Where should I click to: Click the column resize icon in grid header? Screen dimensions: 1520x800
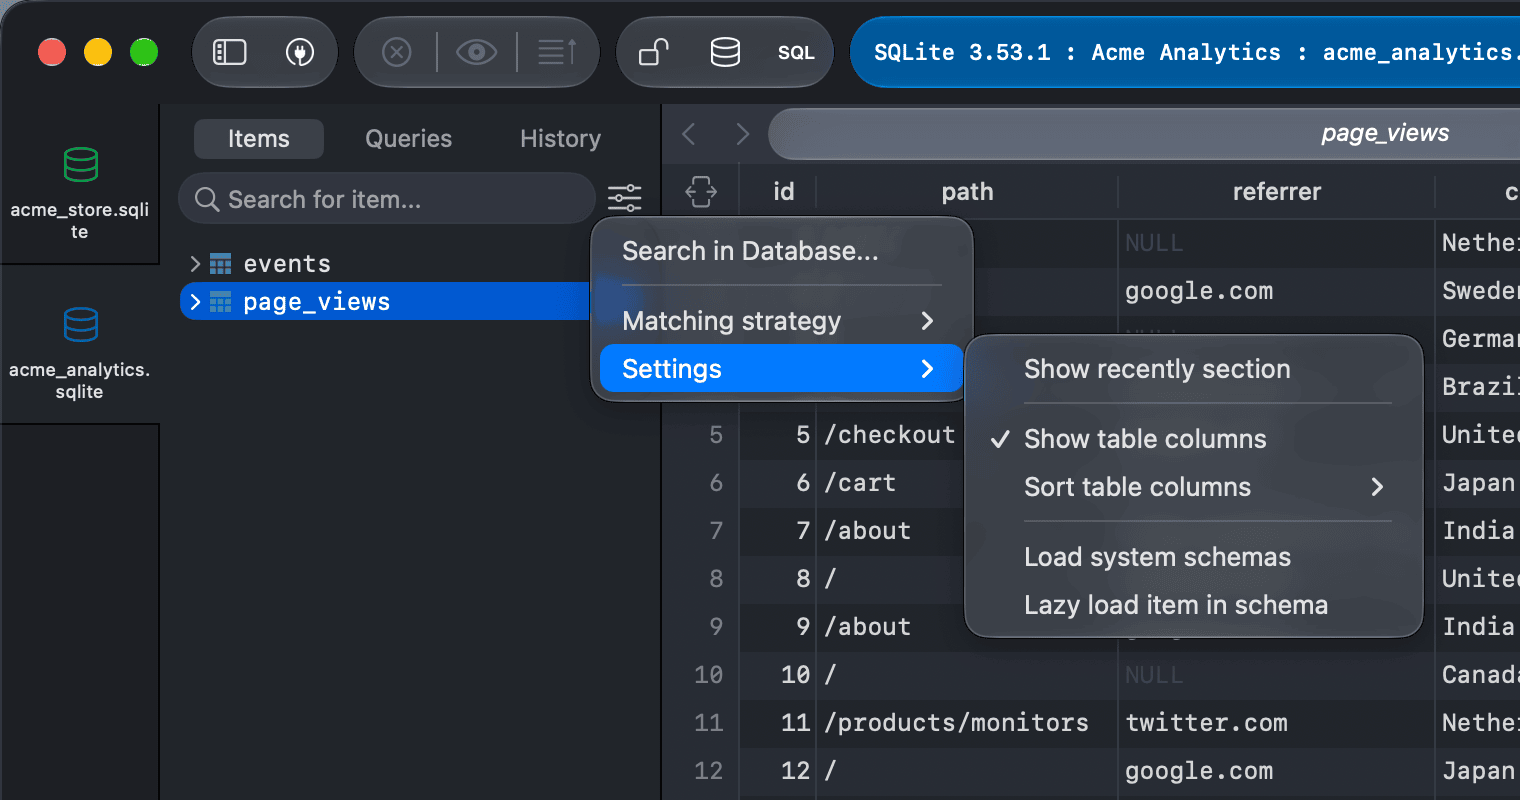pyautogui.click(x=701, y=191)
